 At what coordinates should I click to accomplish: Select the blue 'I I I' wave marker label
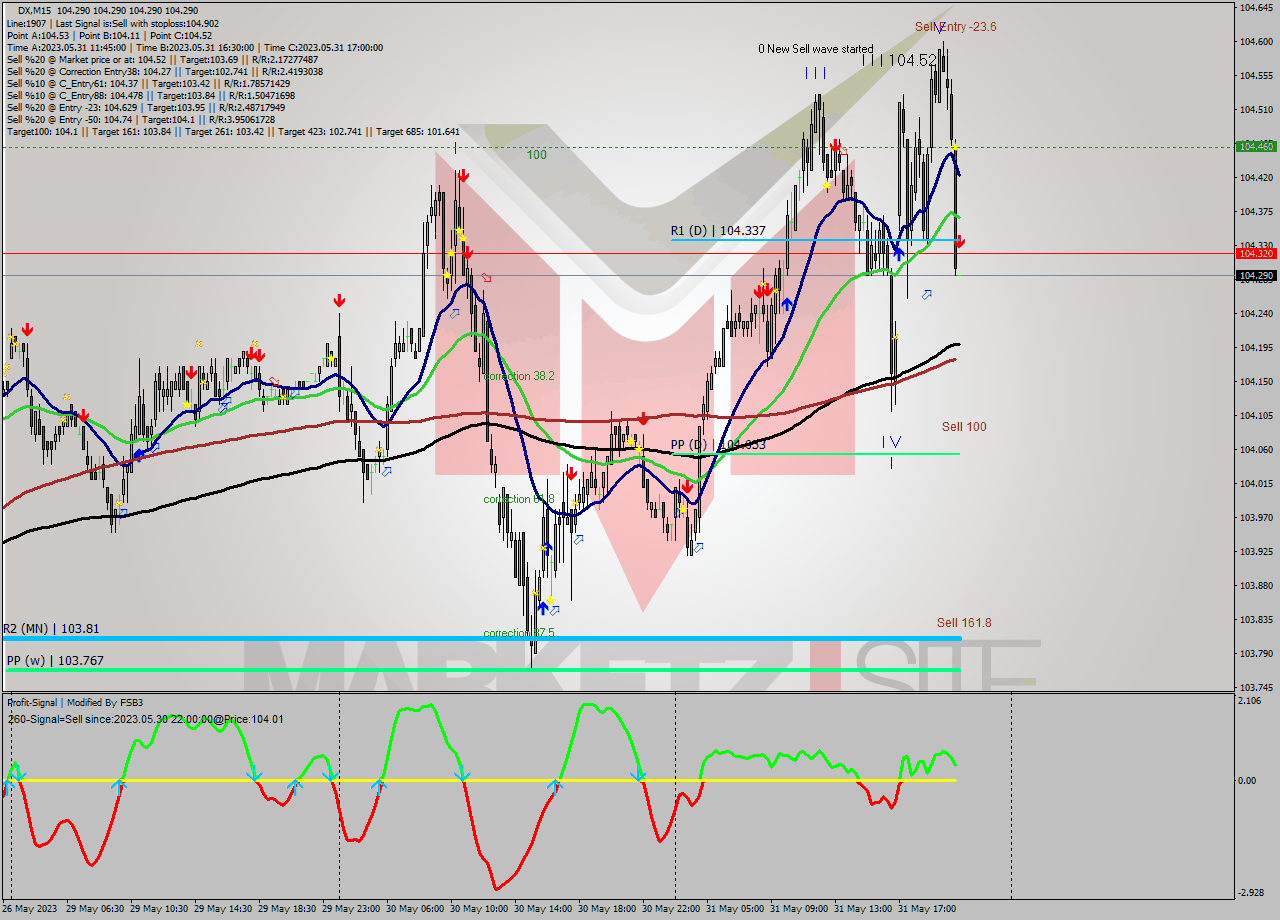point(815,73)
